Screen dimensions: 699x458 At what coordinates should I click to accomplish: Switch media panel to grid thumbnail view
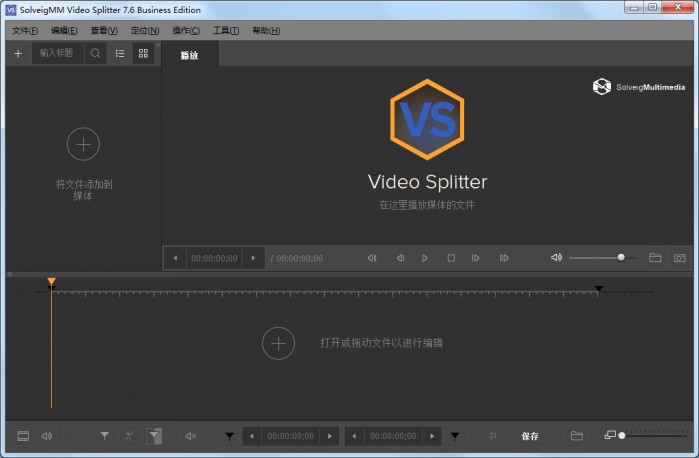point(143,54)
